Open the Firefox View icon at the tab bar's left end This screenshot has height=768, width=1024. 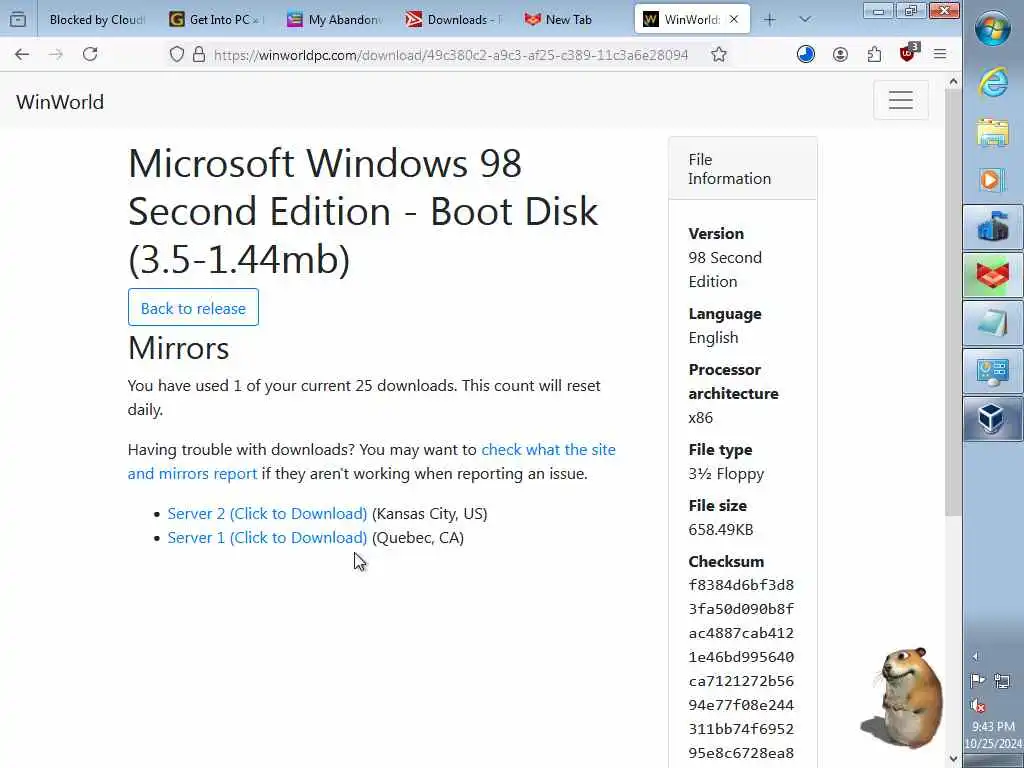18,20
